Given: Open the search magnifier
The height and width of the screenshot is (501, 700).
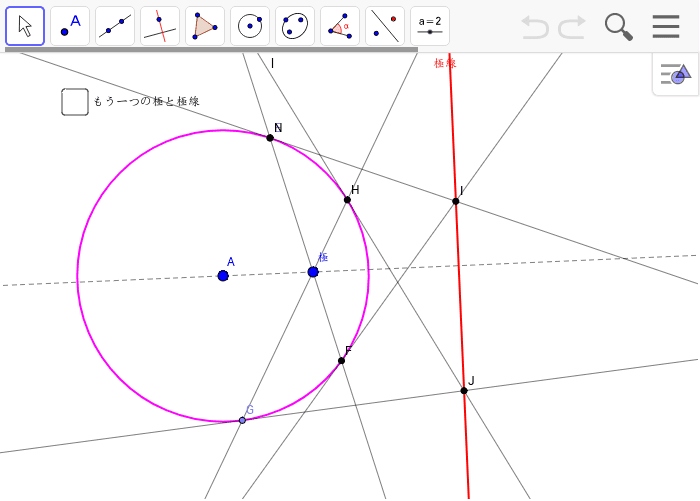Looking at the screenshot, I should [x=619, y=27].
